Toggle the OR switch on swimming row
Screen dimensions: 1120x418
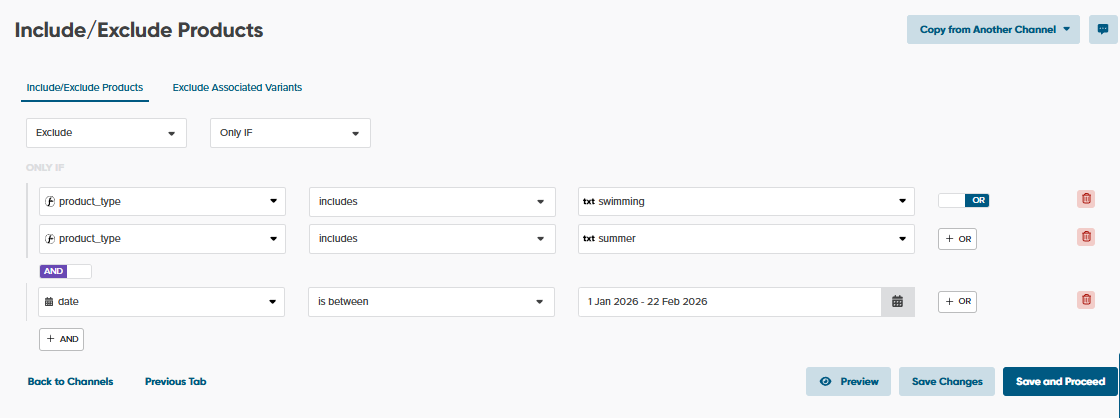tap(963, 200)
